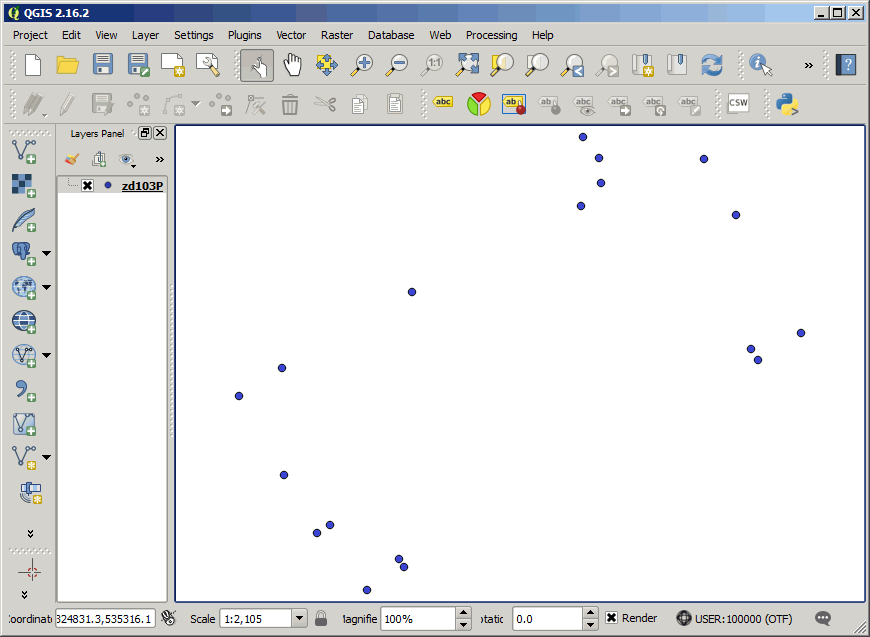Toggle mouse coordinate extents display icon
The width and height of the screenshot is (870, 637).
pyautogui.click(x=169, y=618)
